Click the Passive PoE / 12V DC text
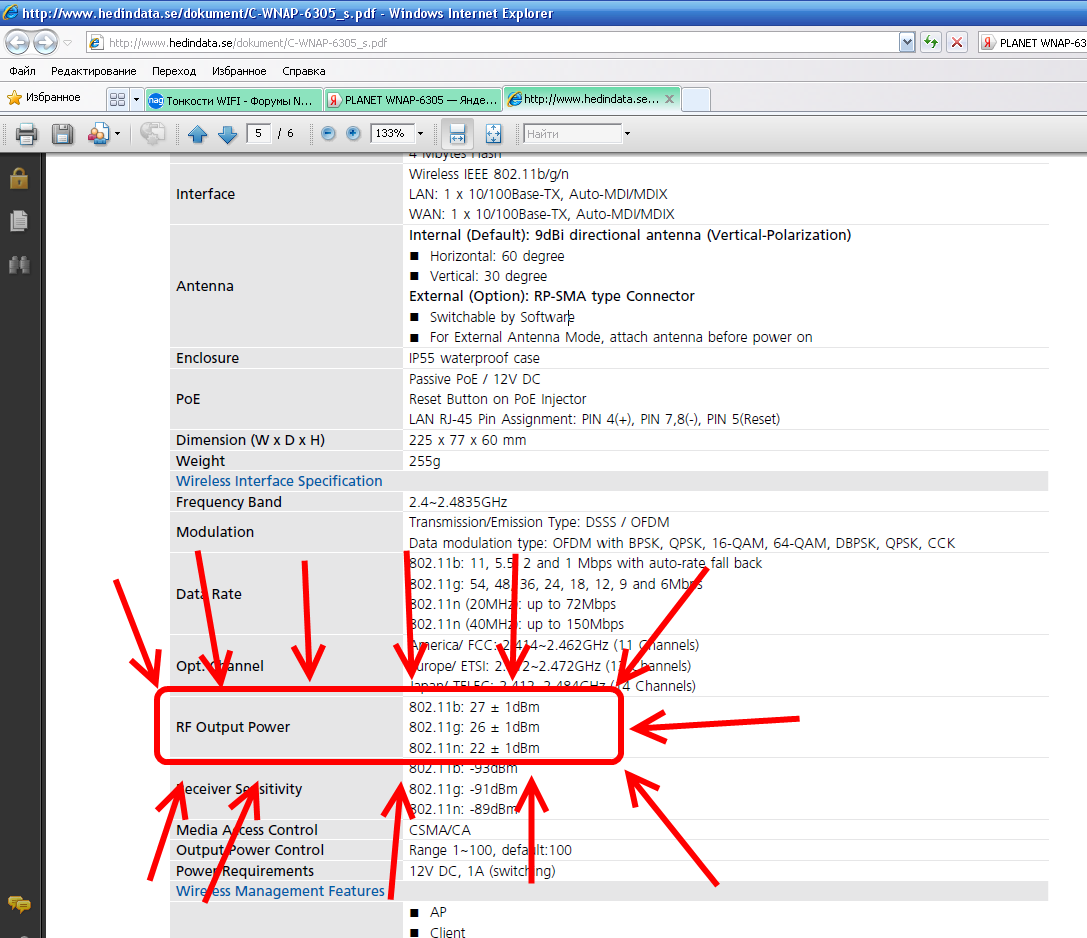Screen dimensions: 1087x938 [x=474, y=379]
